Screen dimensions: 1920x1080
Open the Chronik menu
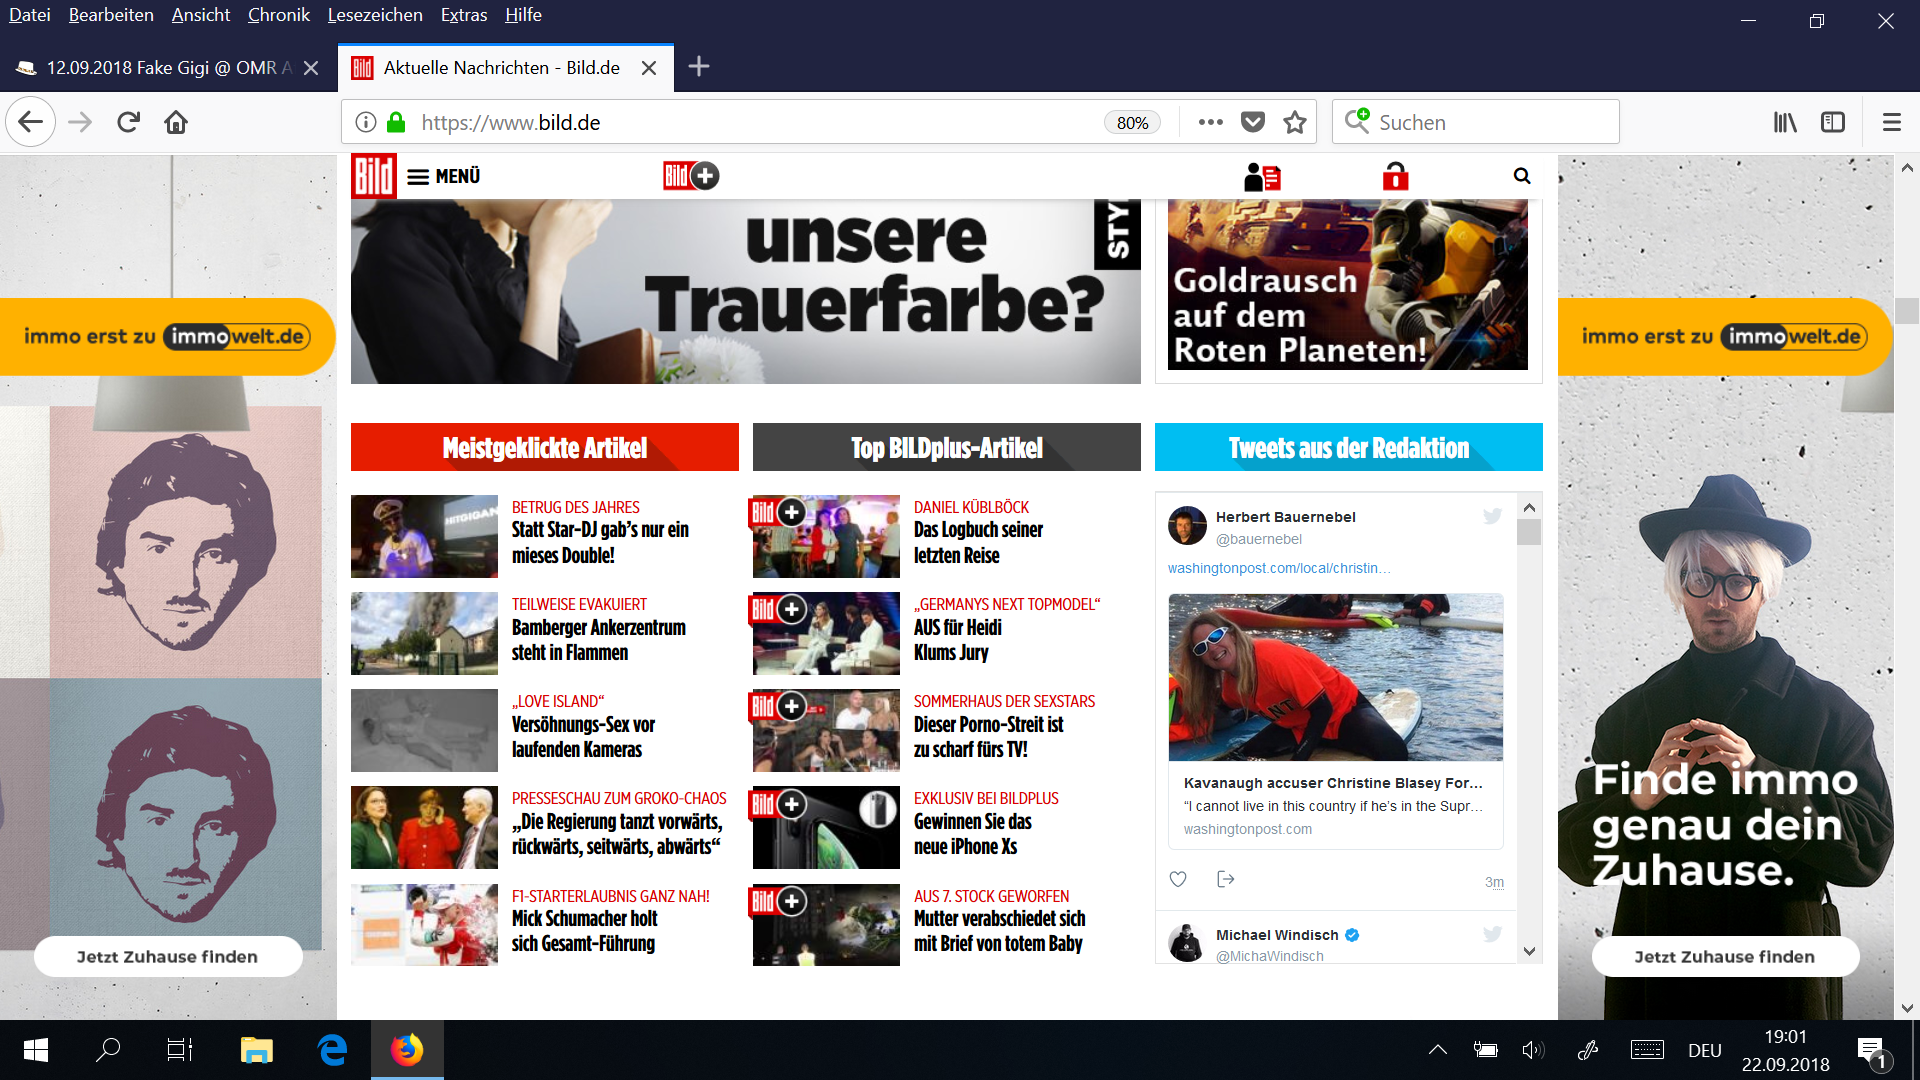coord(278,15)
